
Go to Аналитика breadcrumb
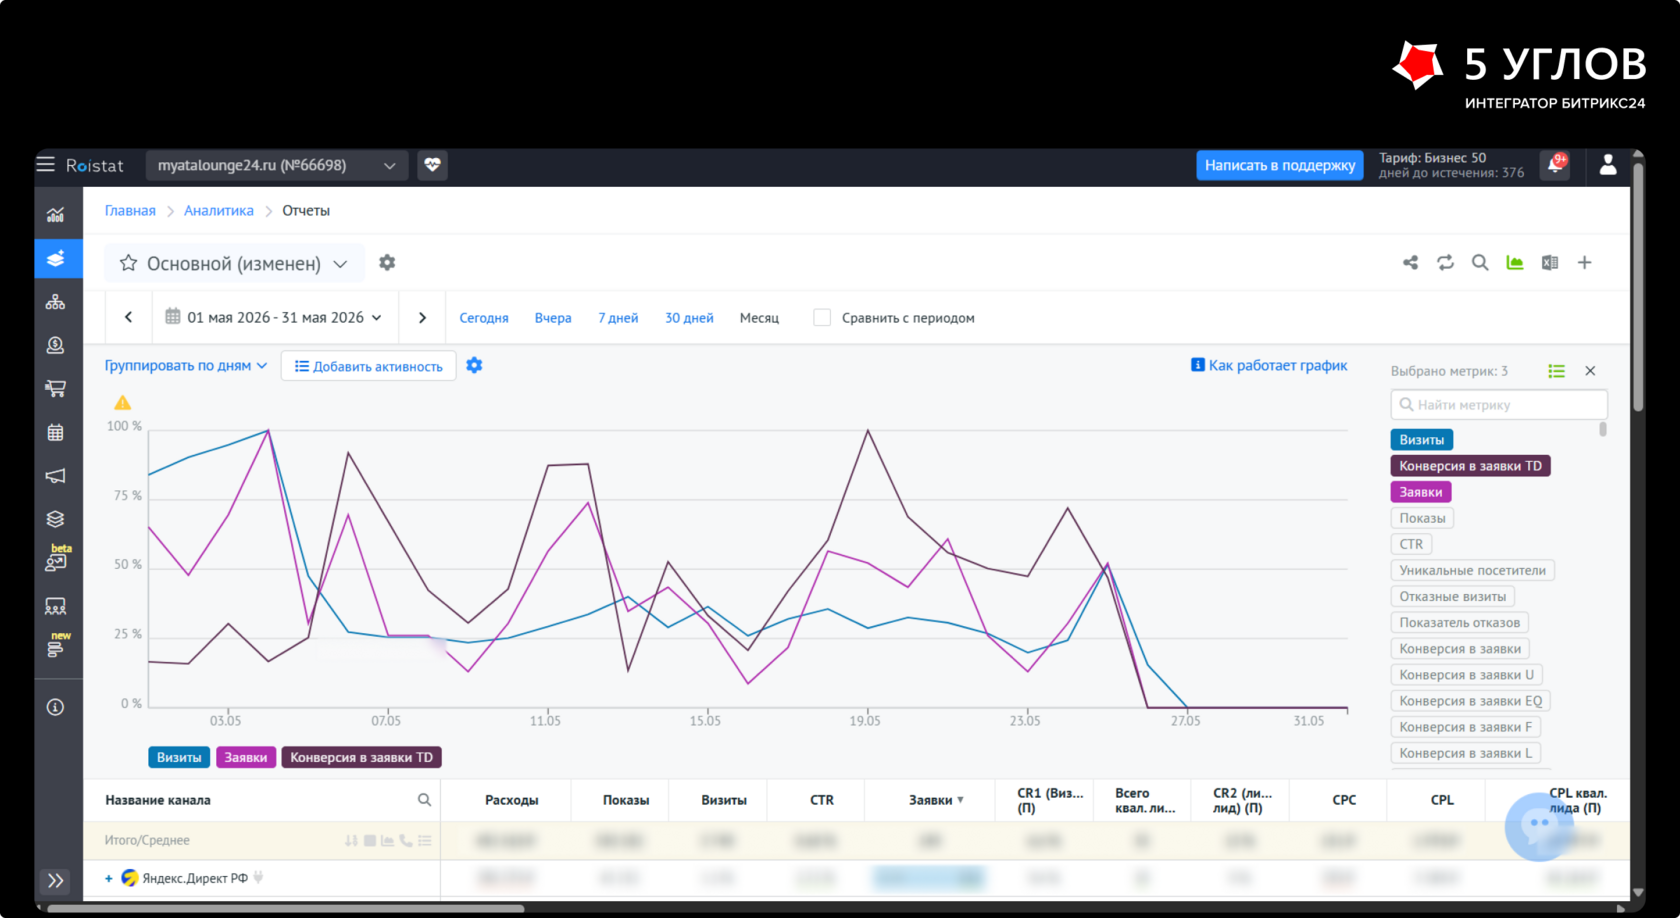click(219, 211)
